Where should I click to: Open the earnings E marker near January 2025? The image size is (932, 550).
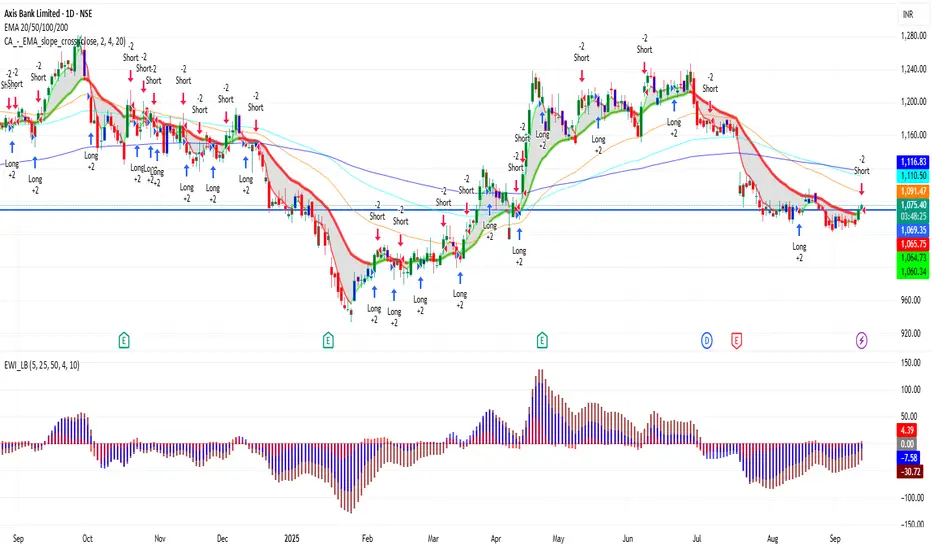pyautogui.click(x=328, y=340)
